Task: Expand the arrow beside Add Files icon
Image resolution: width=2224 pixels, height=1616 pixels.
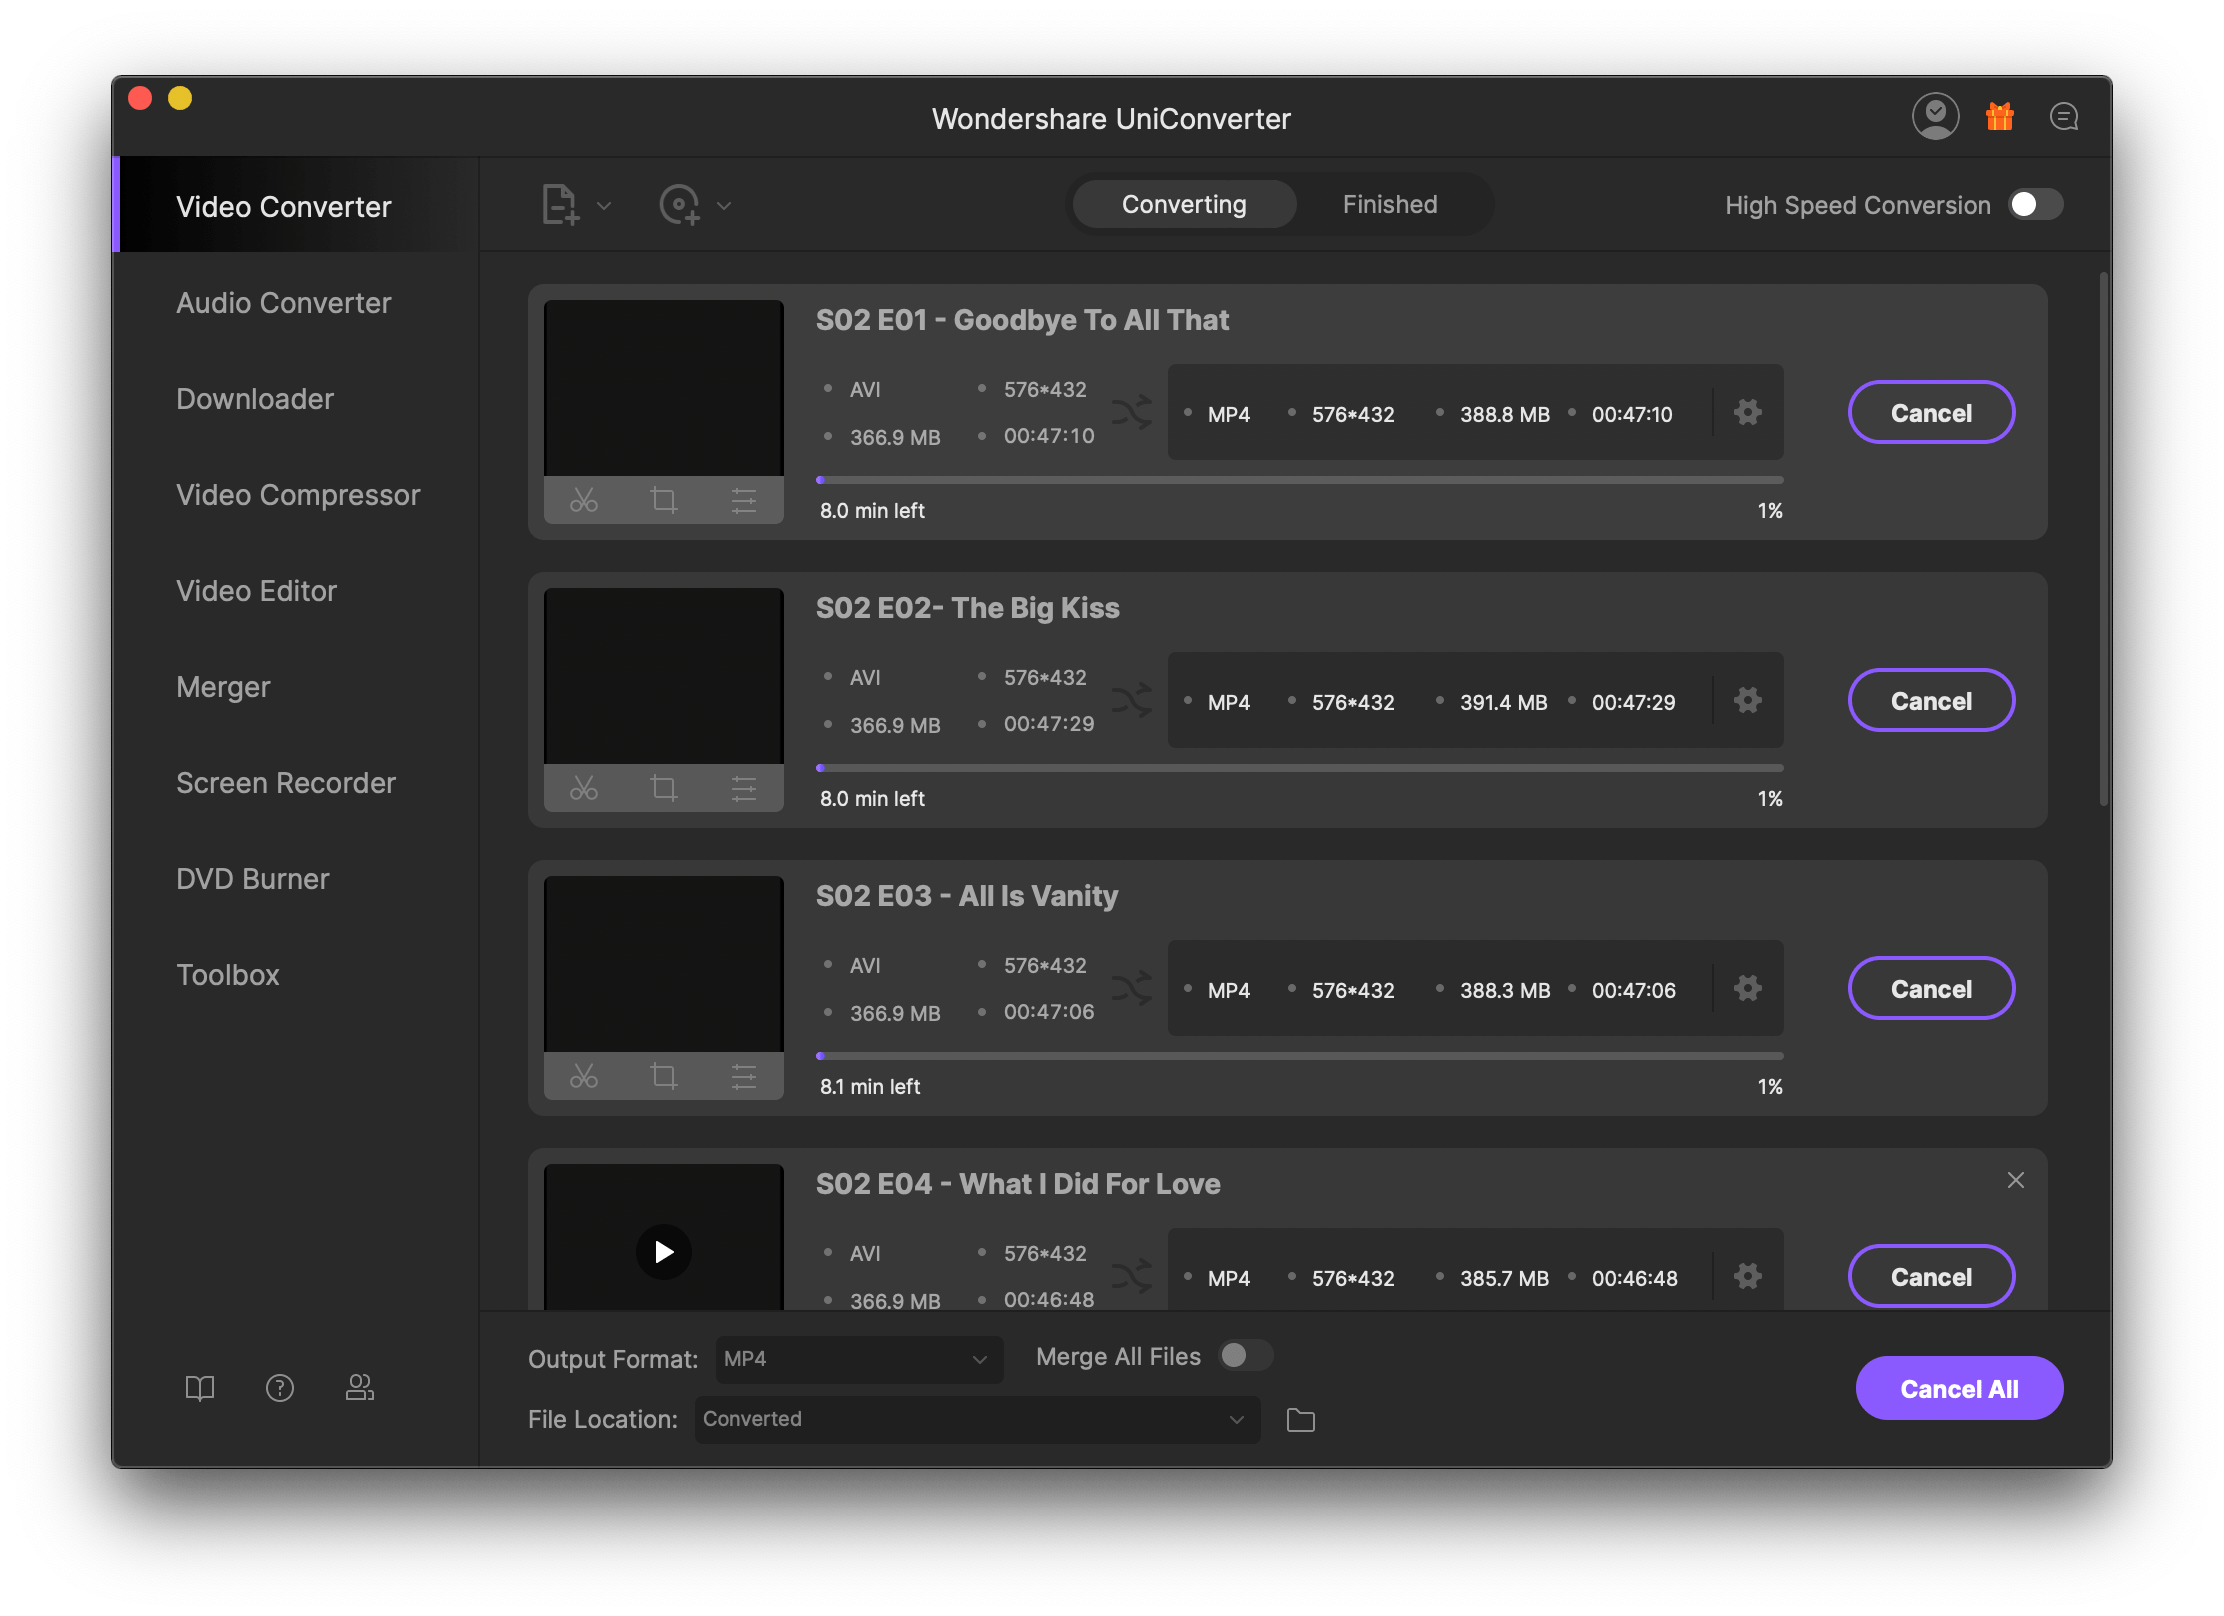Action: tap(604, 206)
